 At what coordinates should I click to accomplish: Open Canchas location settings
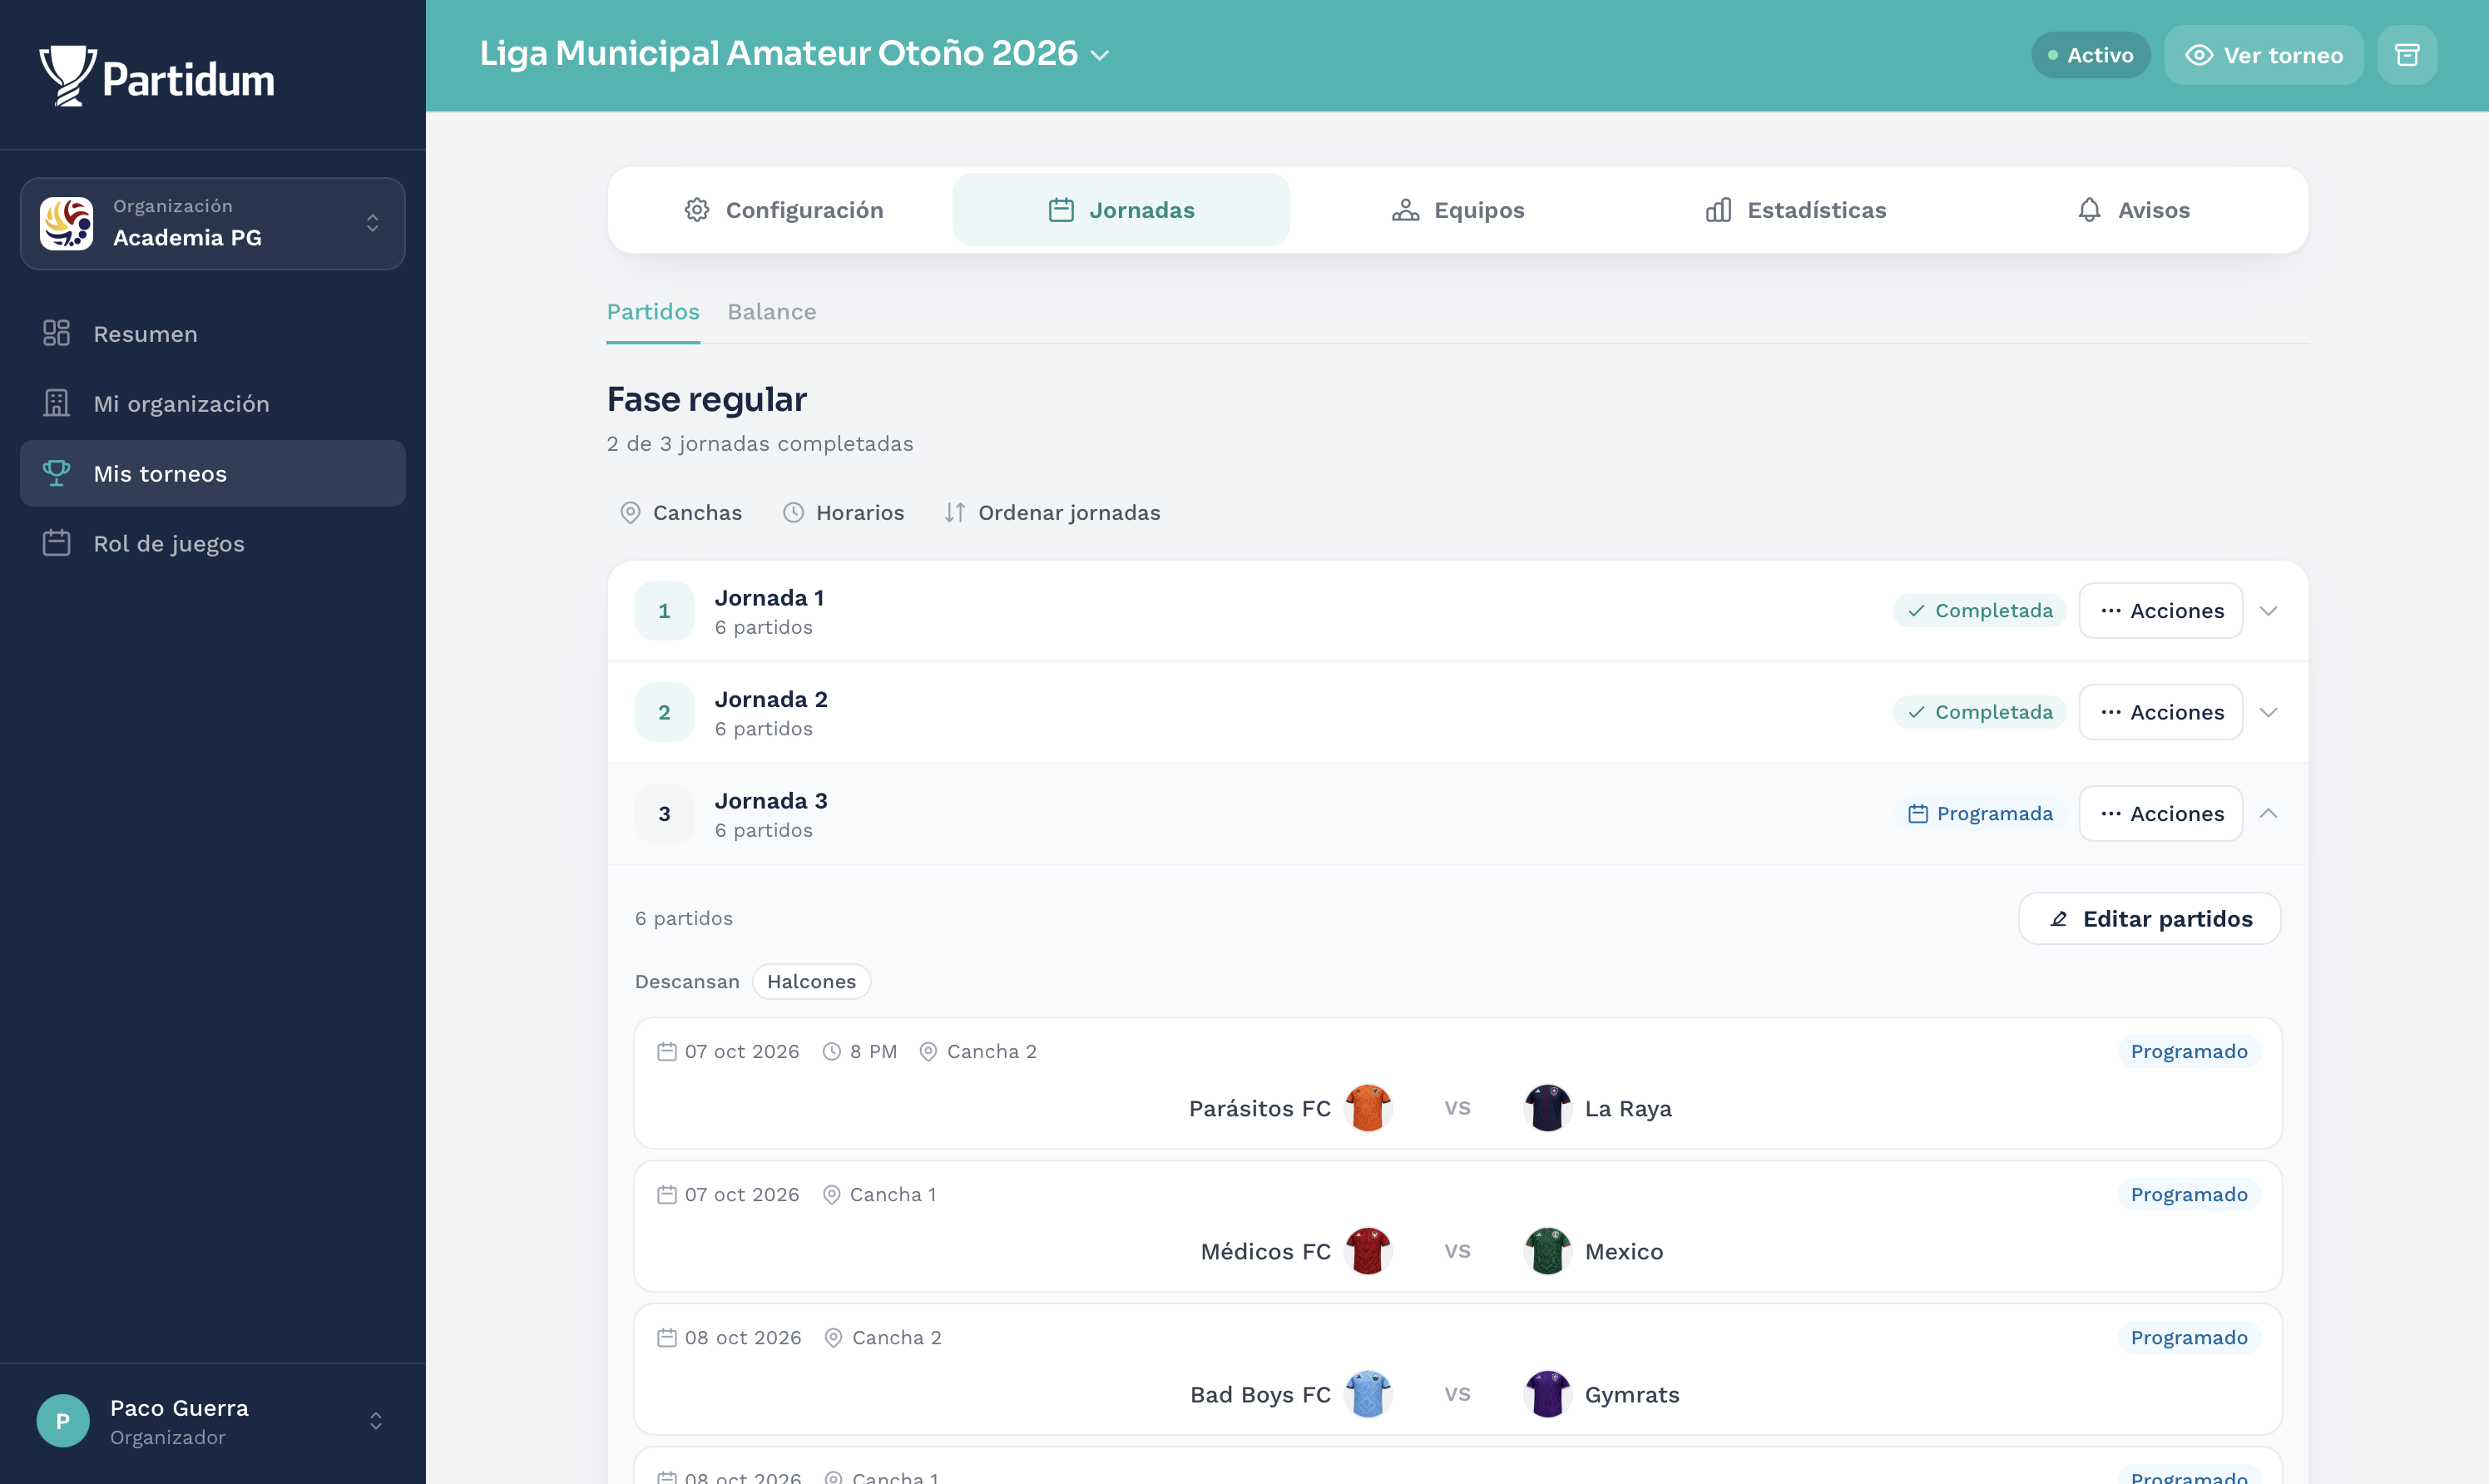pyautogui.click(x=681, y=513)
